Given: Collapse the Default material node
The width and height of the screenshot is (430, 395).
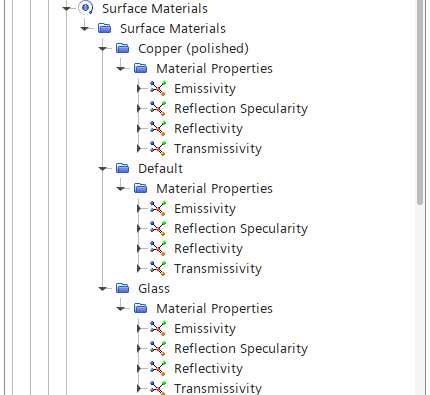Looking at the screenshot, I should (x=103, y=169).
